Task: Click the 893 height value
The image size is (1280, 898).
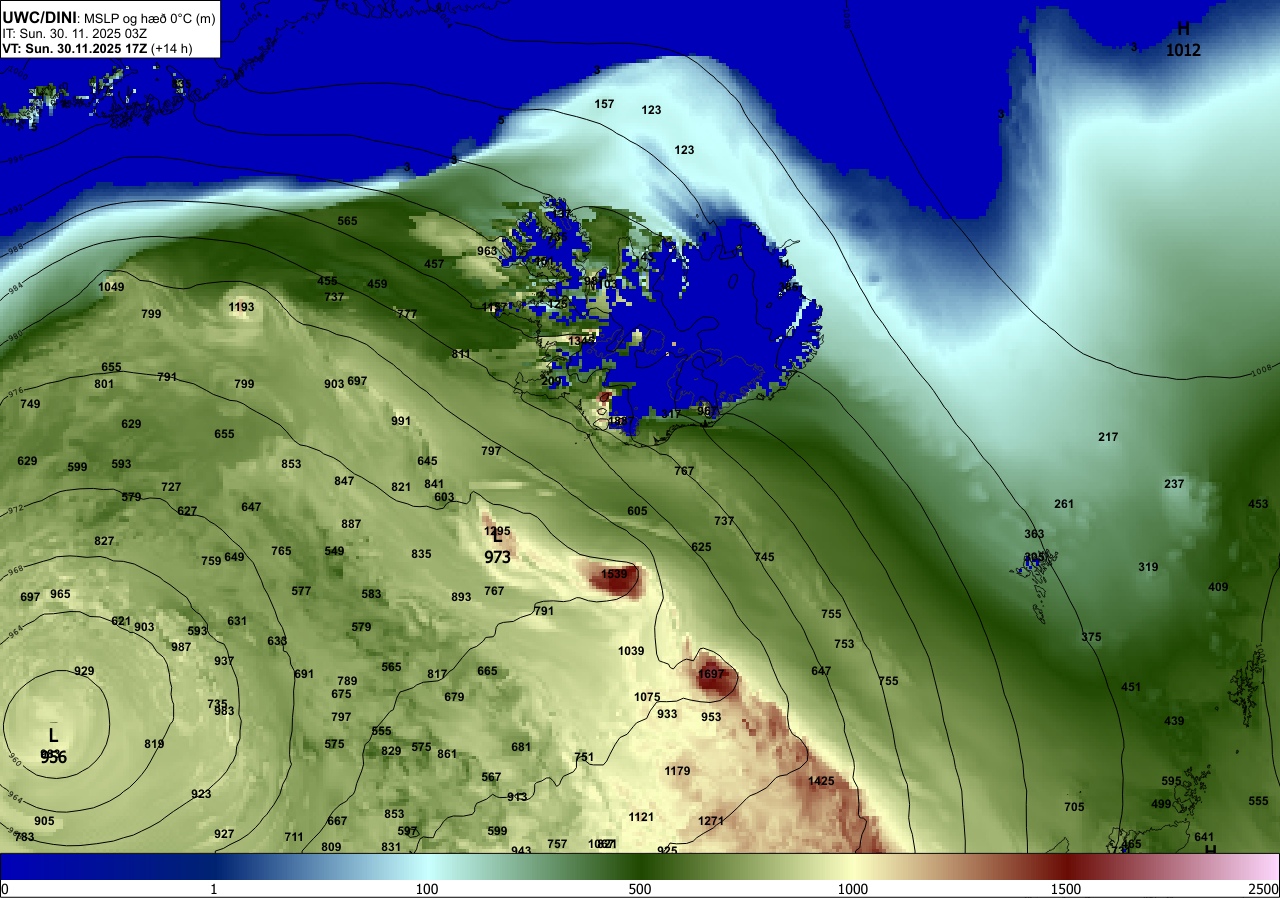Action: click(x=461, y=597)
